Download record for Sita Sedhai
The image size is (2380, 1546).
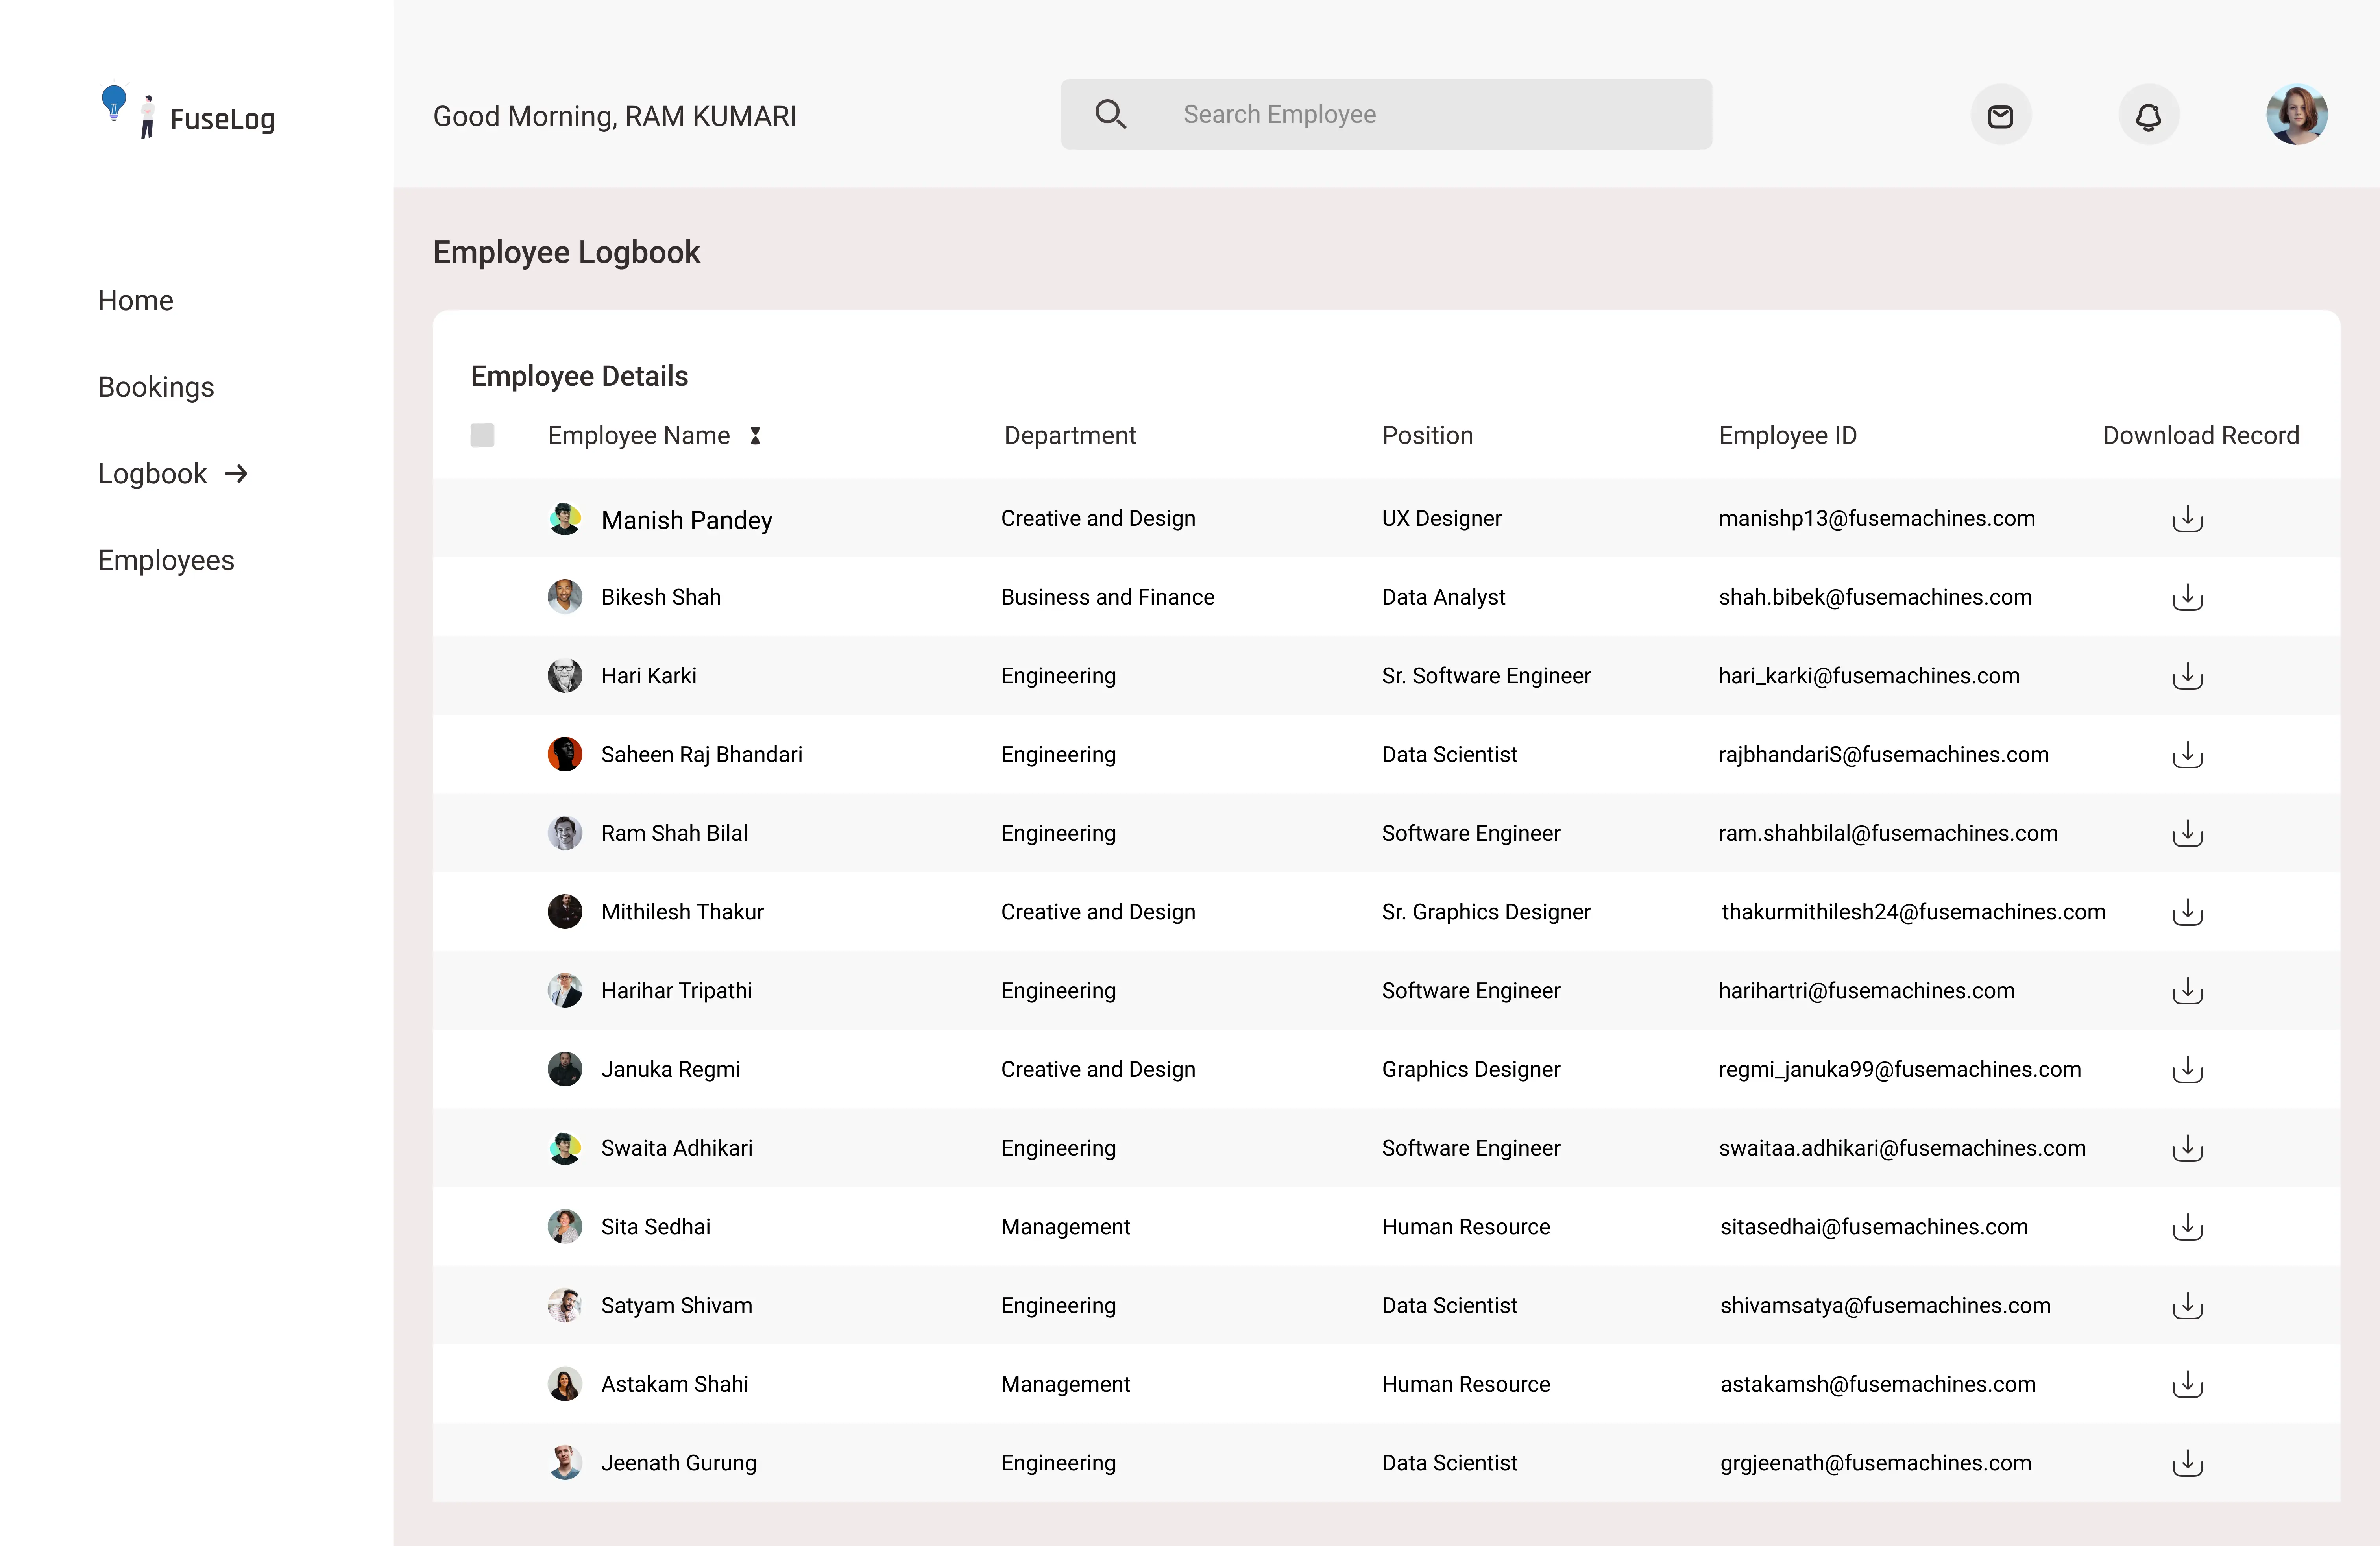[2187, 1227]
